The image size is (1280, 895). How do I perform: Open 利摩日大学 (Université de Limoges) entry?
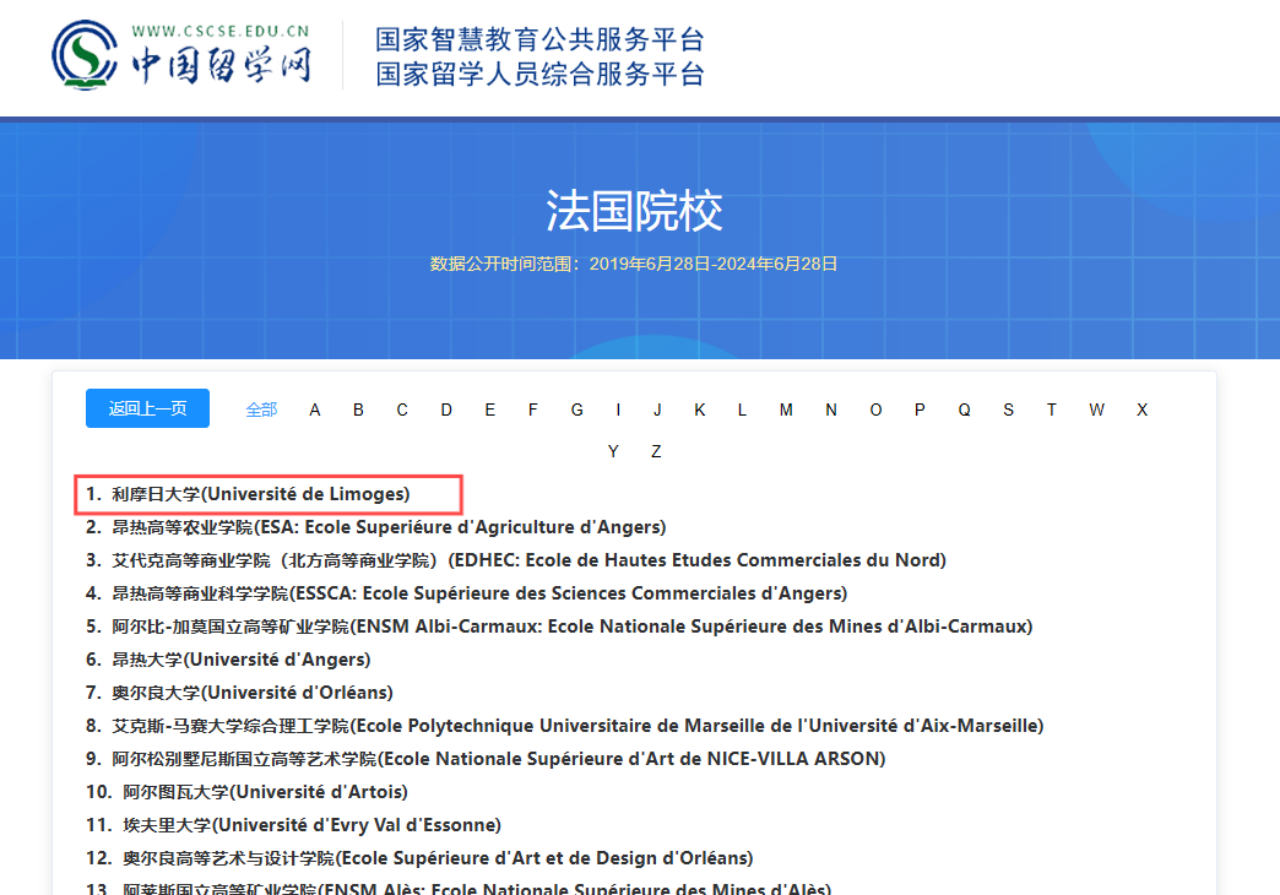(260, 494)
